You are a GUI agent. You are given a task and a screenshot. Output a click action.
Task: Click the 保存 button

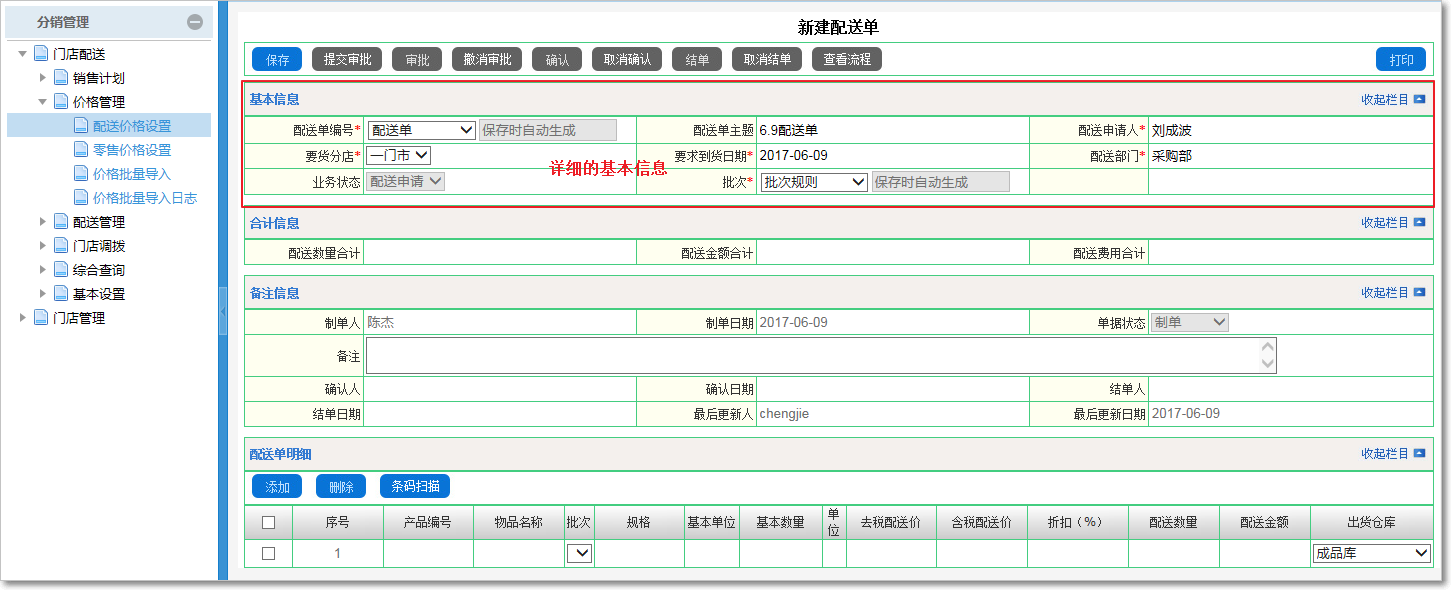277,60
